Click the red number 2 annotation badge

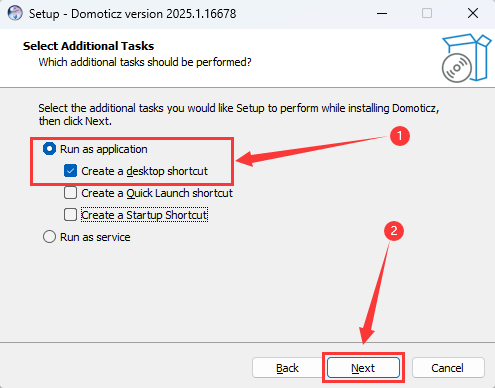pos(394,231)
